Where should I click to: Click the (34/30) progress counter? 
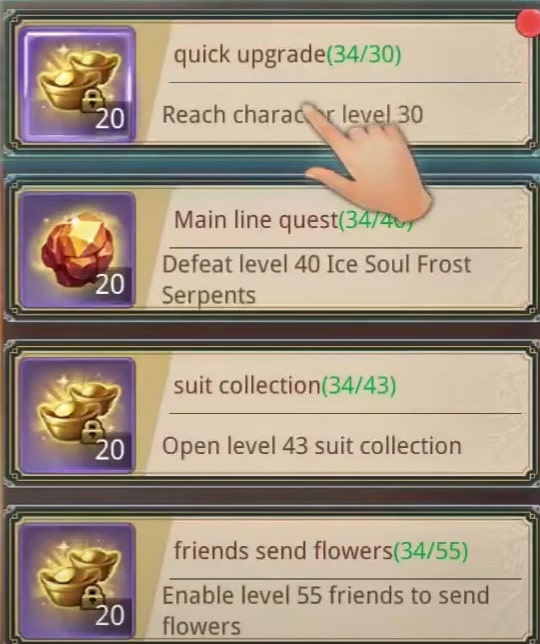coord(364,55)
